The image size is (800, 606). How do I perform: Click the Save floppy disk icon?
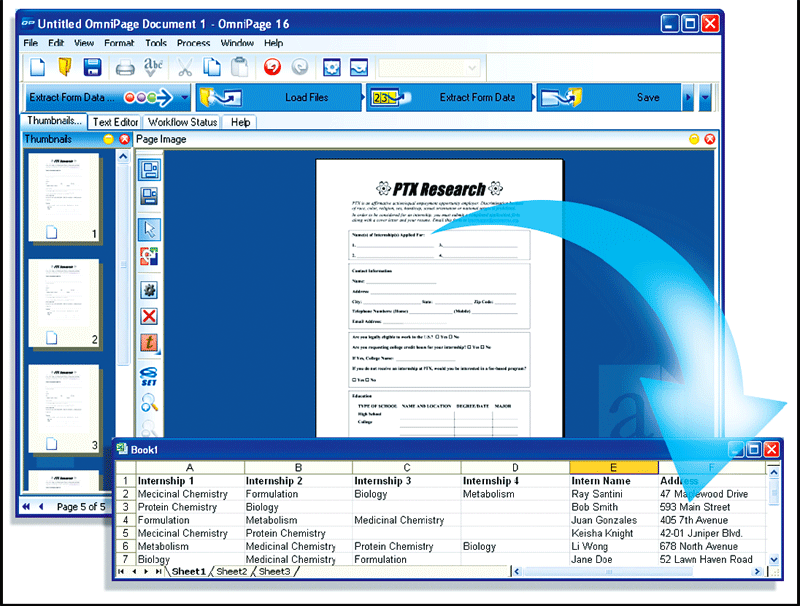pos(92,68)
